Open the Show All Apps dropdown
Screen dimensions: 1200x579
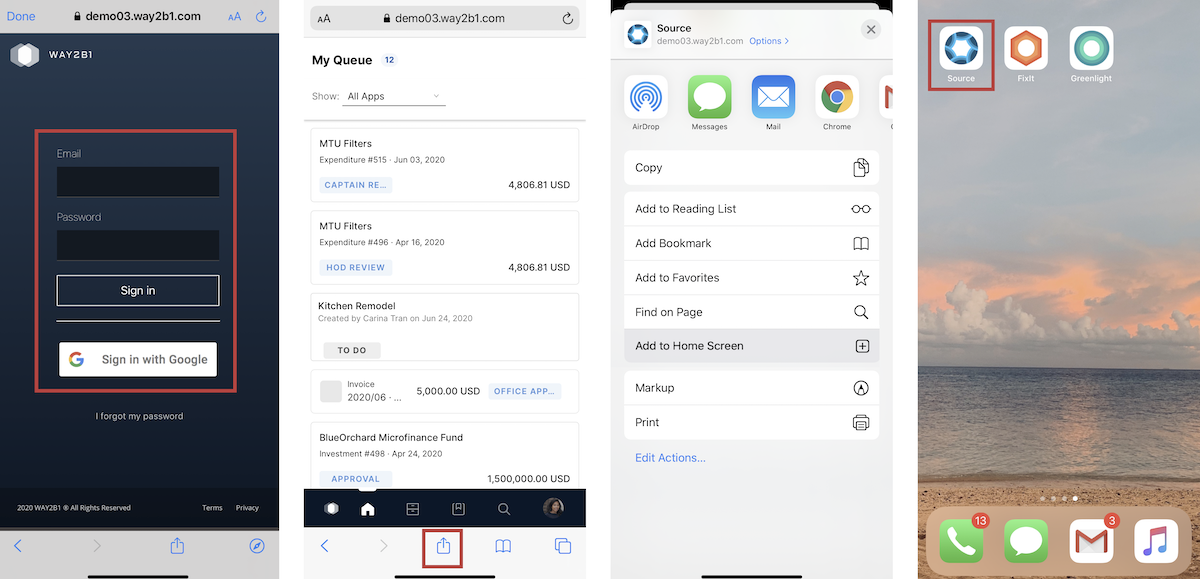pyautogui.click(x=394, y=96)
